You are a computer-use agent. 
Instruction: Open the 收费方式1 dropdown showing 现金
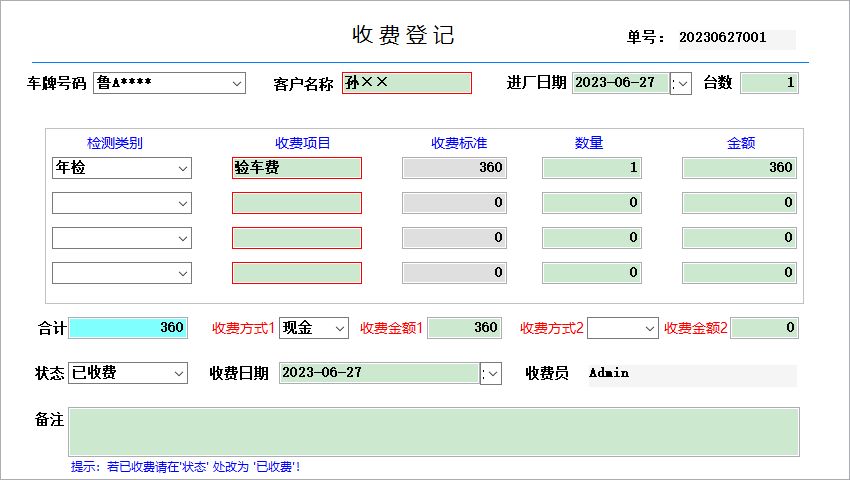click(314, 328)
